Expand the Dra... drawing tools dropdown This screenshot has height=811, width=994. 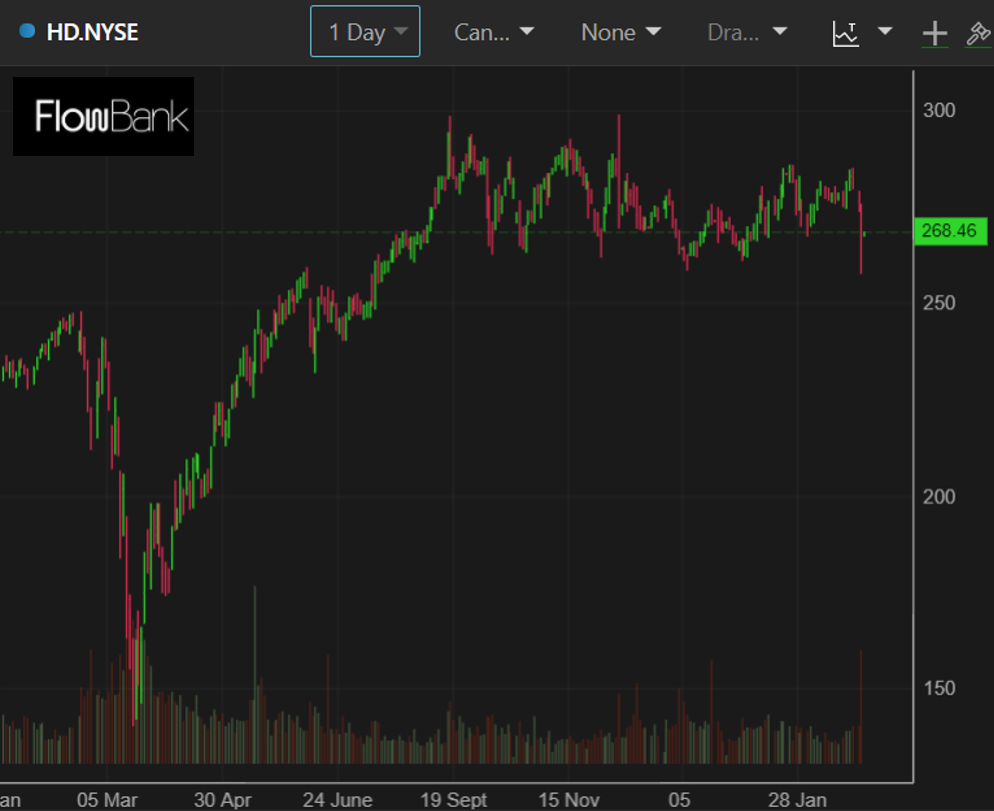[747, 32]
